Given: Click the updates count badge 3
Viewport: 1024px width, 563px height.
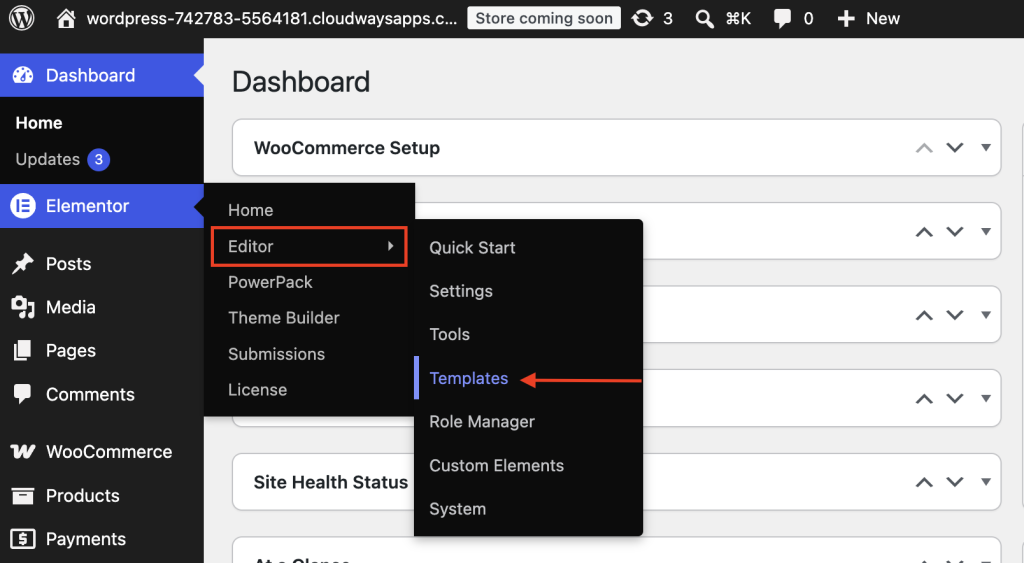Looking at the screenshot, I should (99, 159).
